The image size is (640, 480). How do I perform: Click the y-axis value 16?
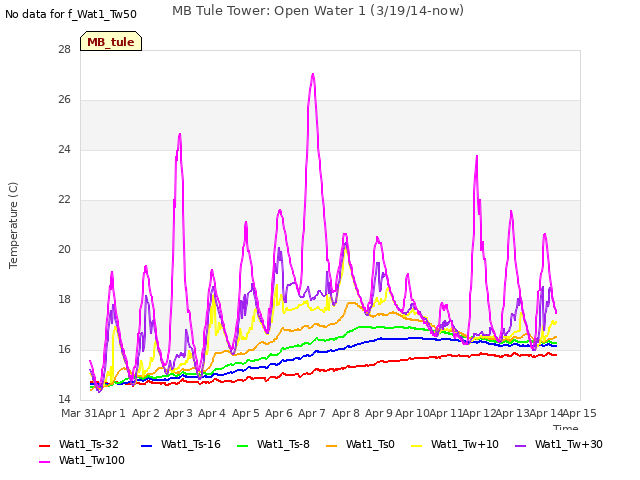(x=64, y=349)
